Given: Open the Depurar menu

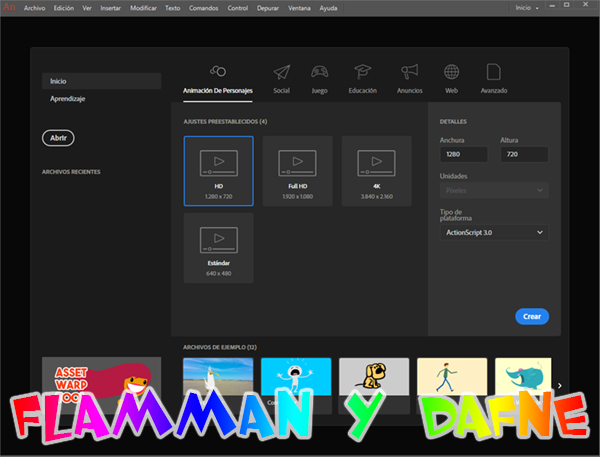Looking at the screenshot, I should point(267,8).
